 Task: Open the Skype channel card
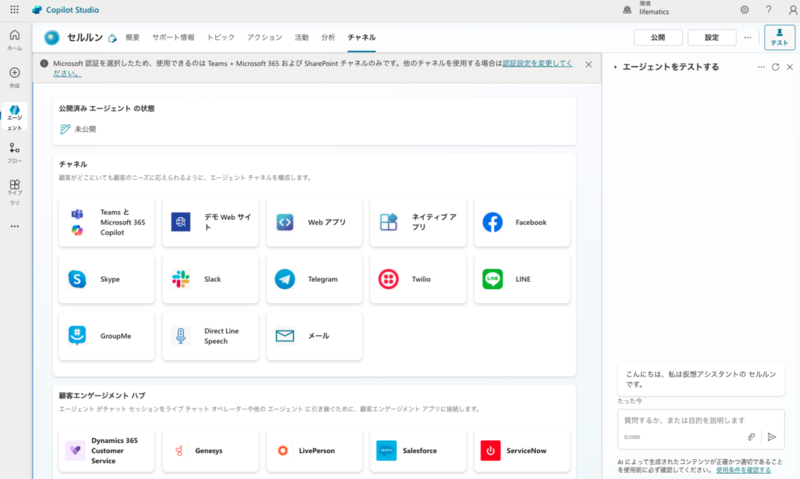[106, 279]
